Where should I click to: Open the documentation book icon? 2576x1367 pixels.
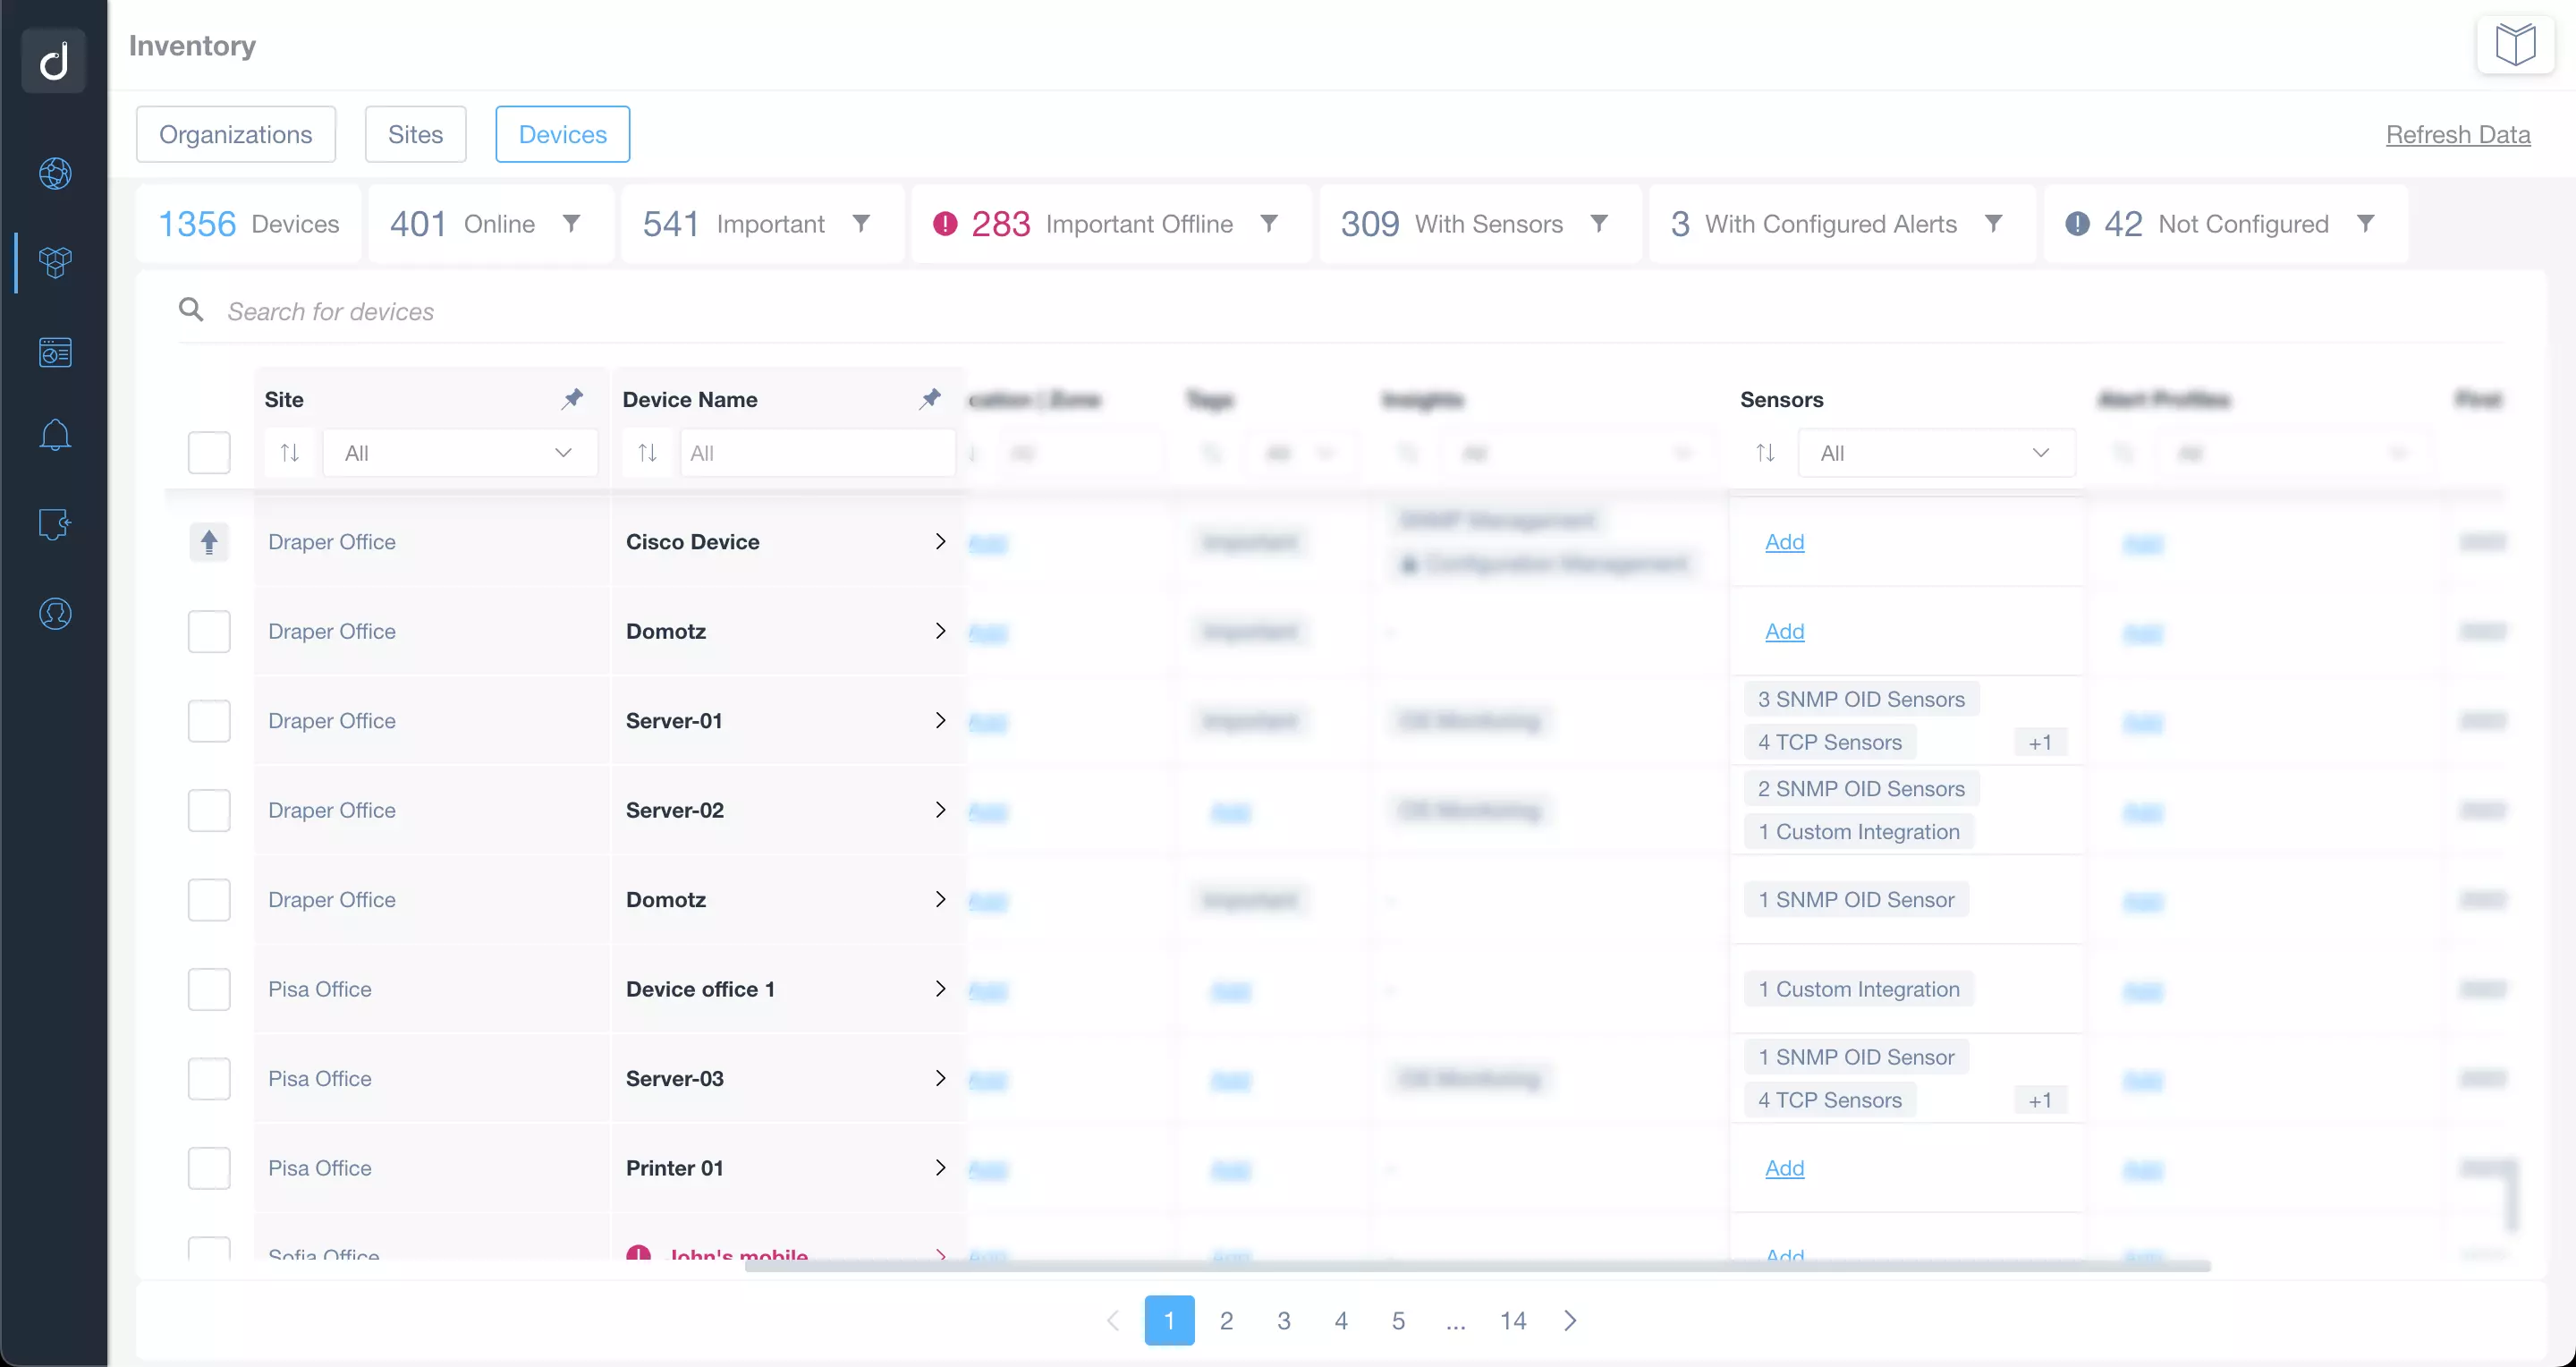click(2515, 45)
